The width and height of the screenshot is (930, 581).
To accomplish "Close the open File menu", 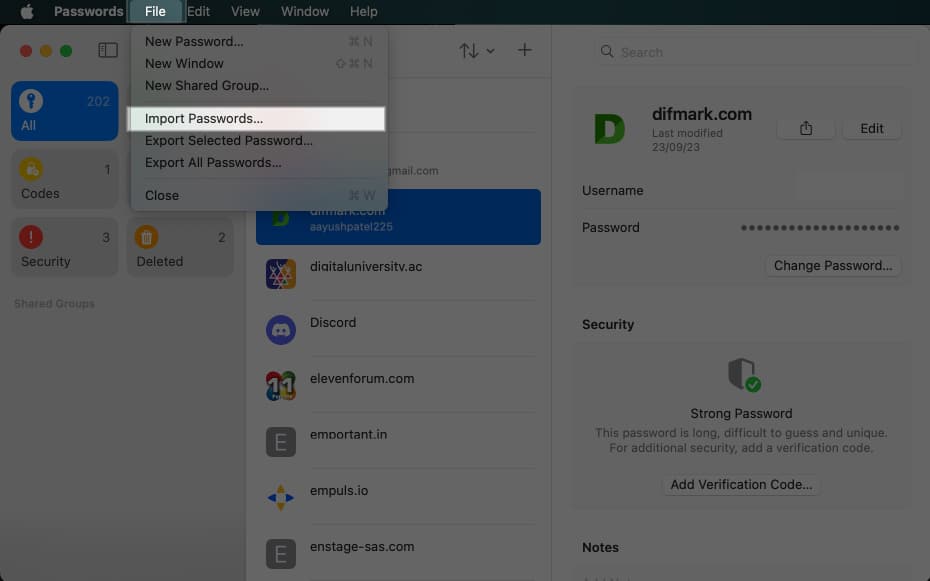I will 155,11.
